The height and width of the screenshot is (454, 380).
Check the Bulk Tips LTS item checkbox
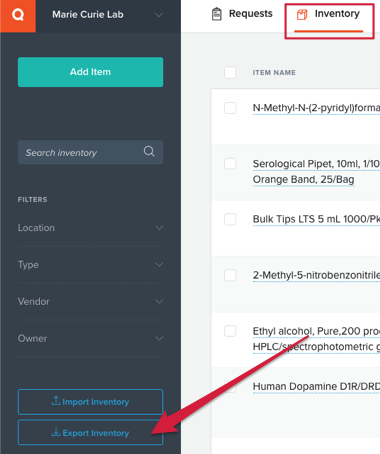point(230,219)
